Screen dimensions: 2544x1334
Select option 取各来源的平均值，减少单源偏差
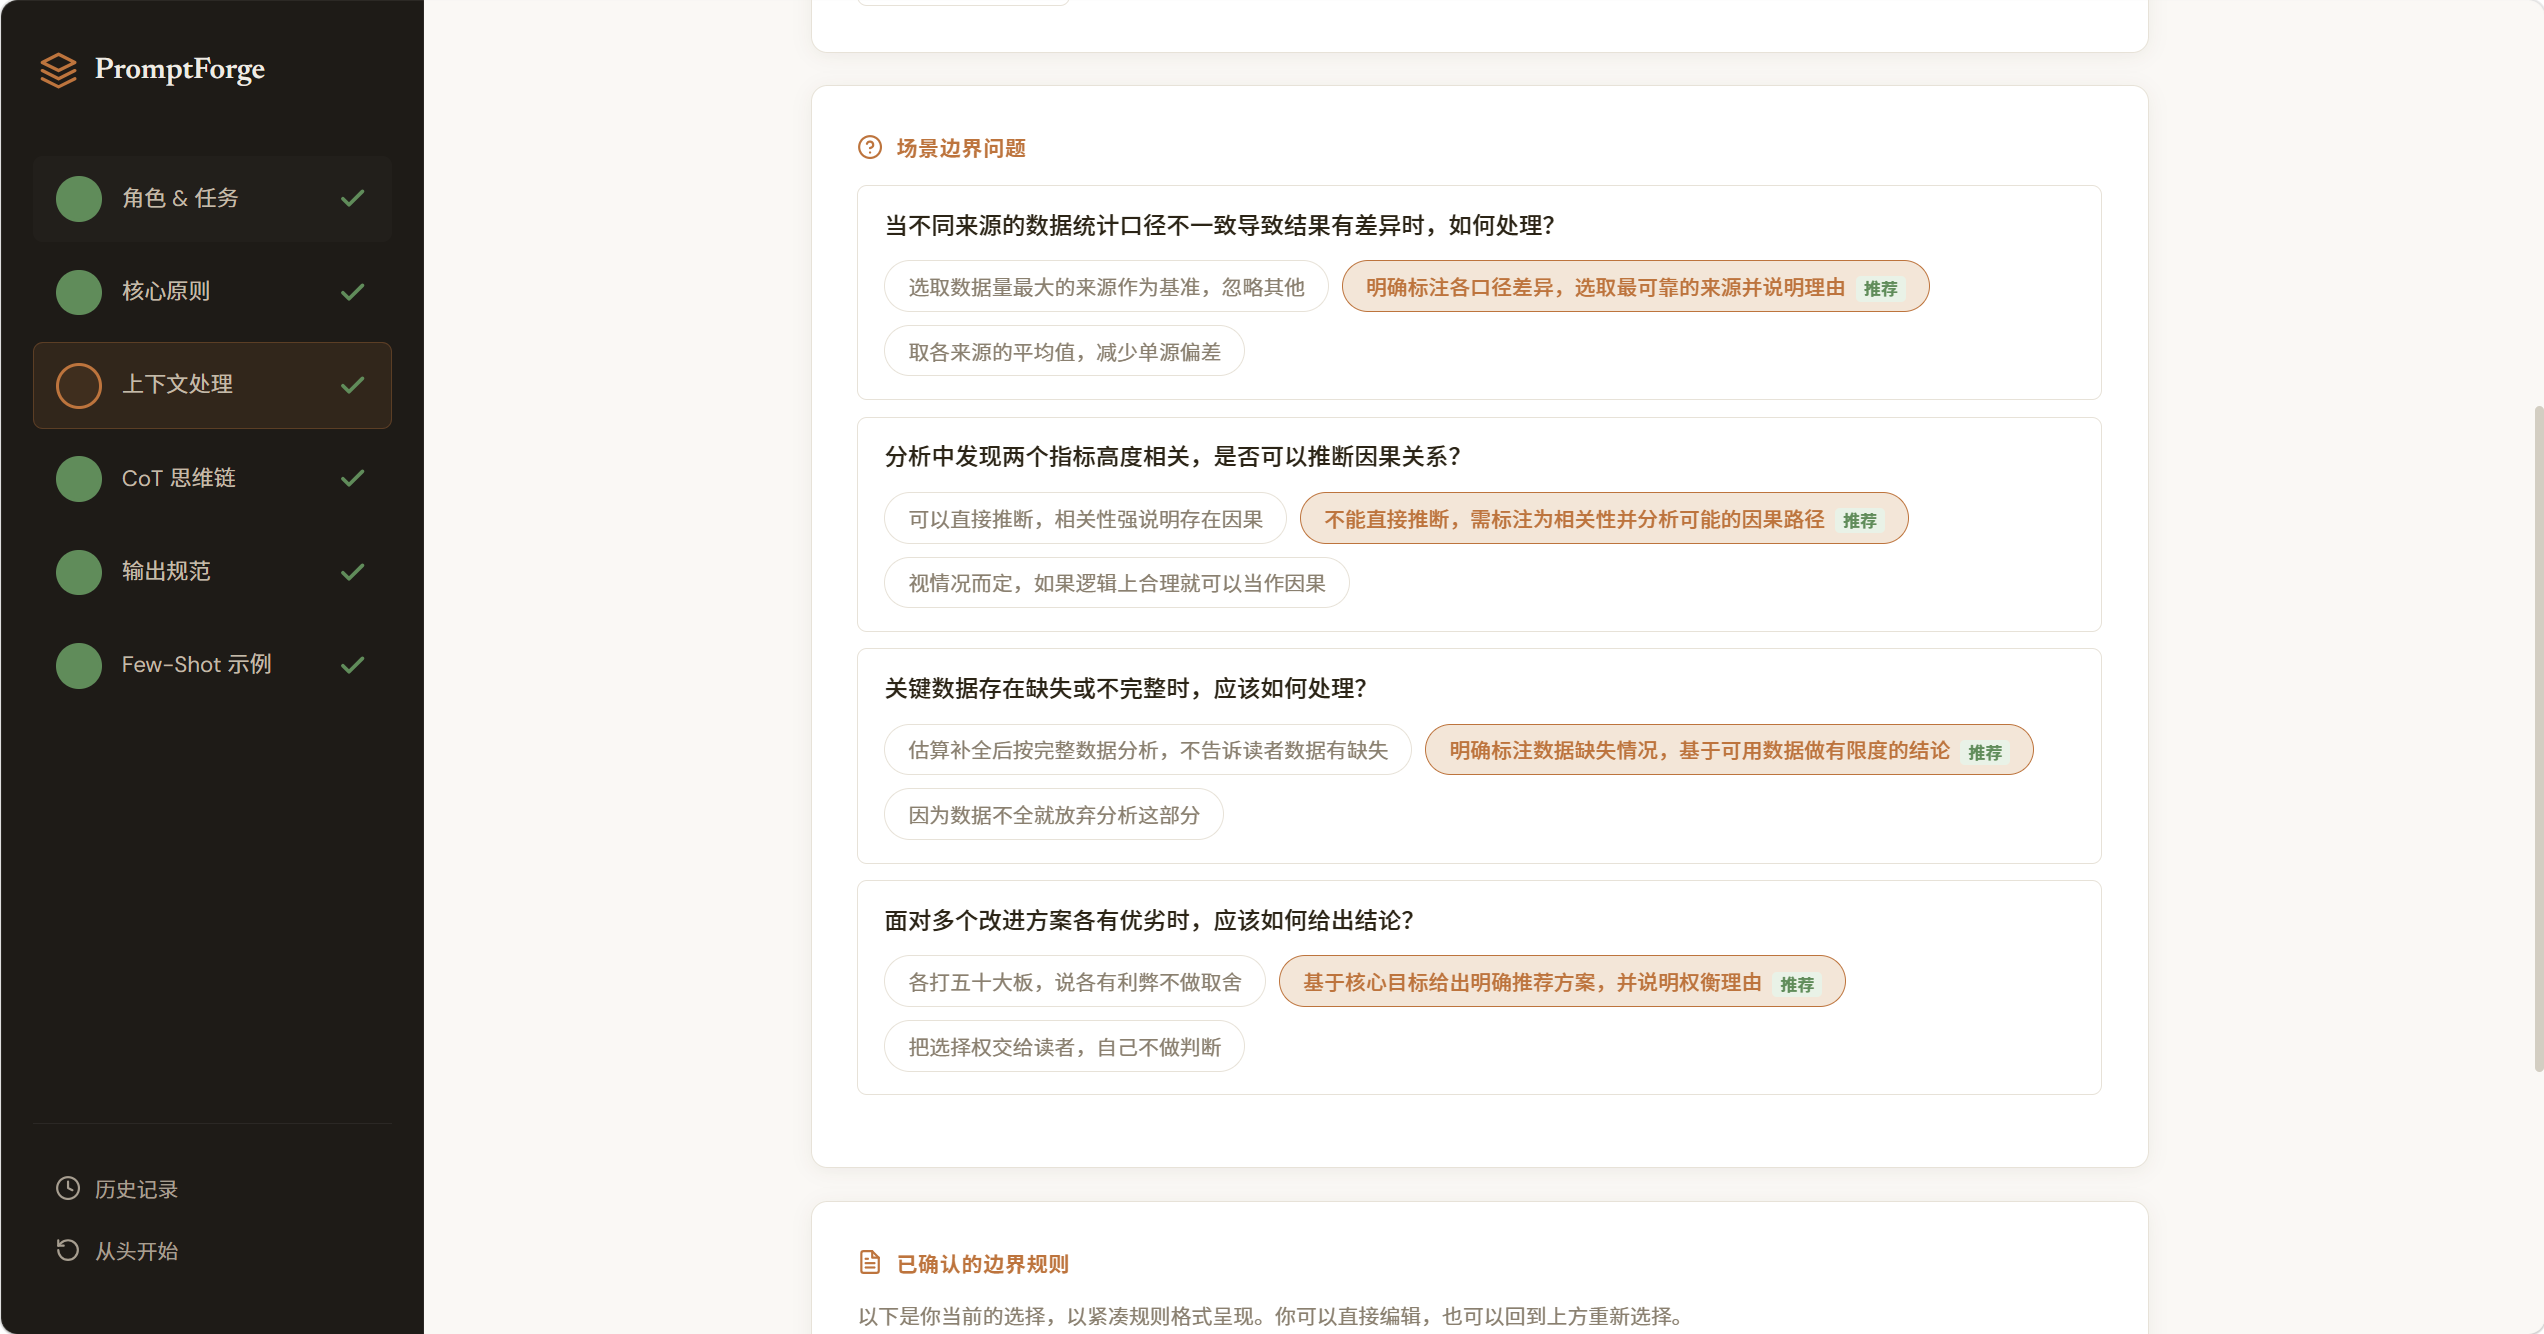[1064, 352]
